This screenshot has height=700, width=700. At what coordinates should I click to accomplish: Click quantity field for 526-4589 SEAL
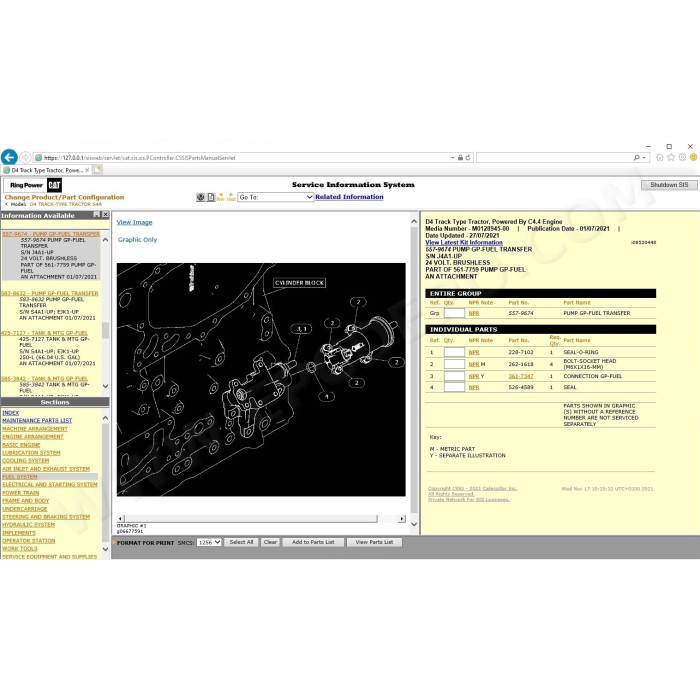(454, 387)
